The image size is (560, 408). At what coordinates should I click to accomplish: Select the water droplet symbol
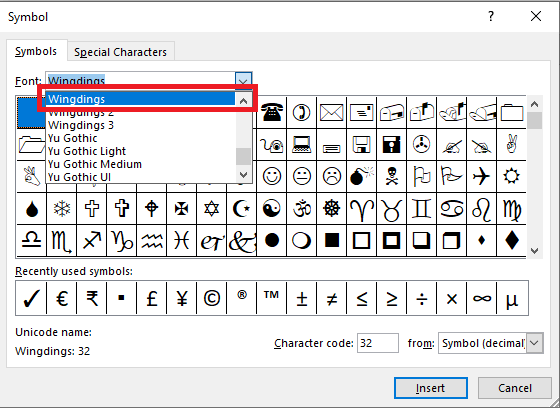pos(32,209)
